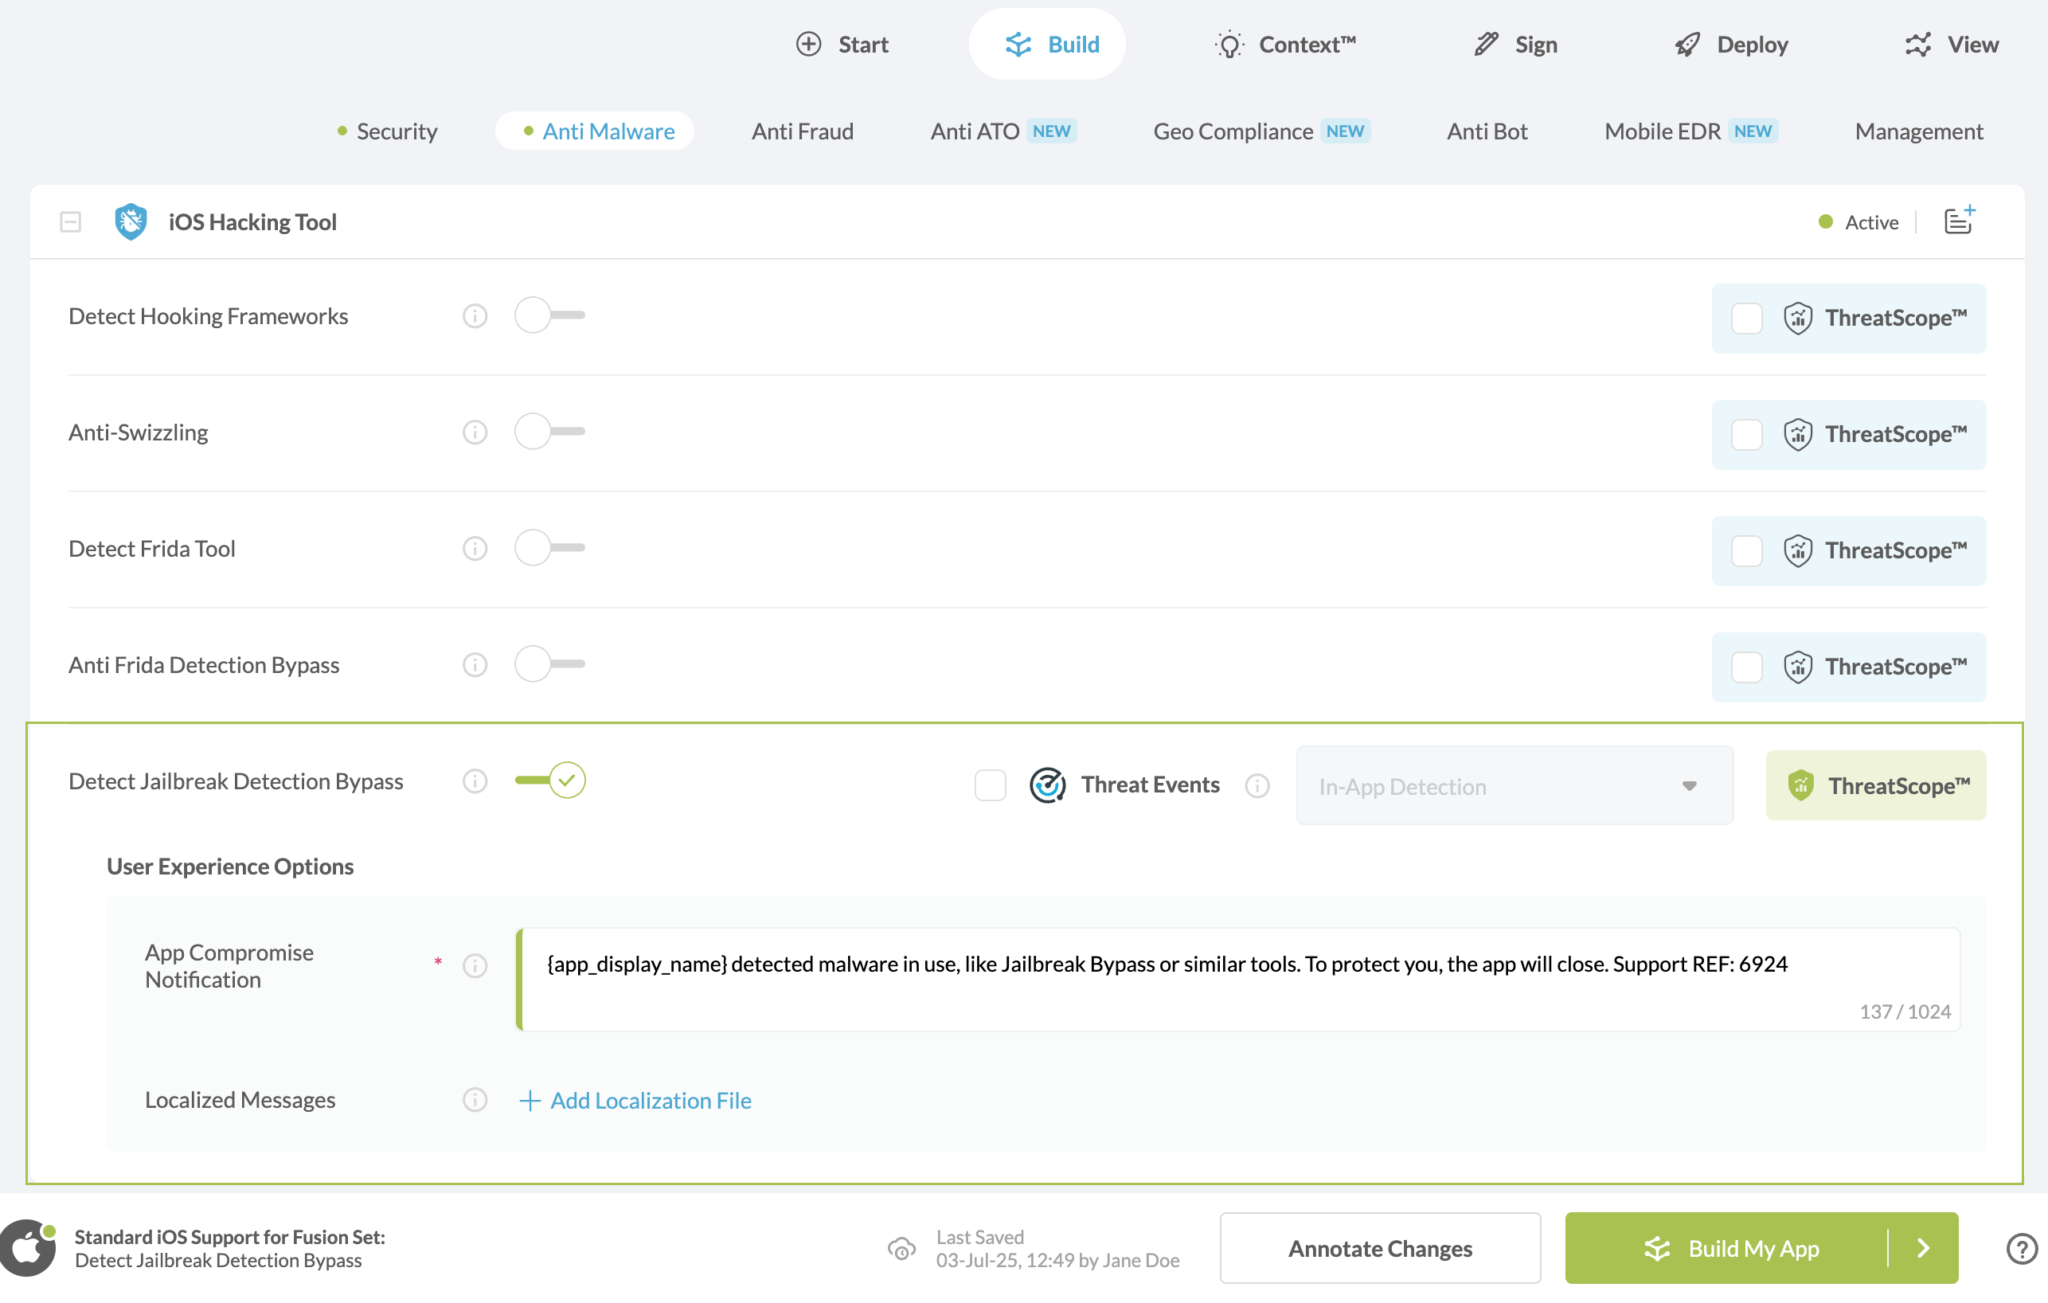Viewport: 2048px width, 1303px height.
Task: Switch to the Anti Fraud tab
Action: point(802,131)
